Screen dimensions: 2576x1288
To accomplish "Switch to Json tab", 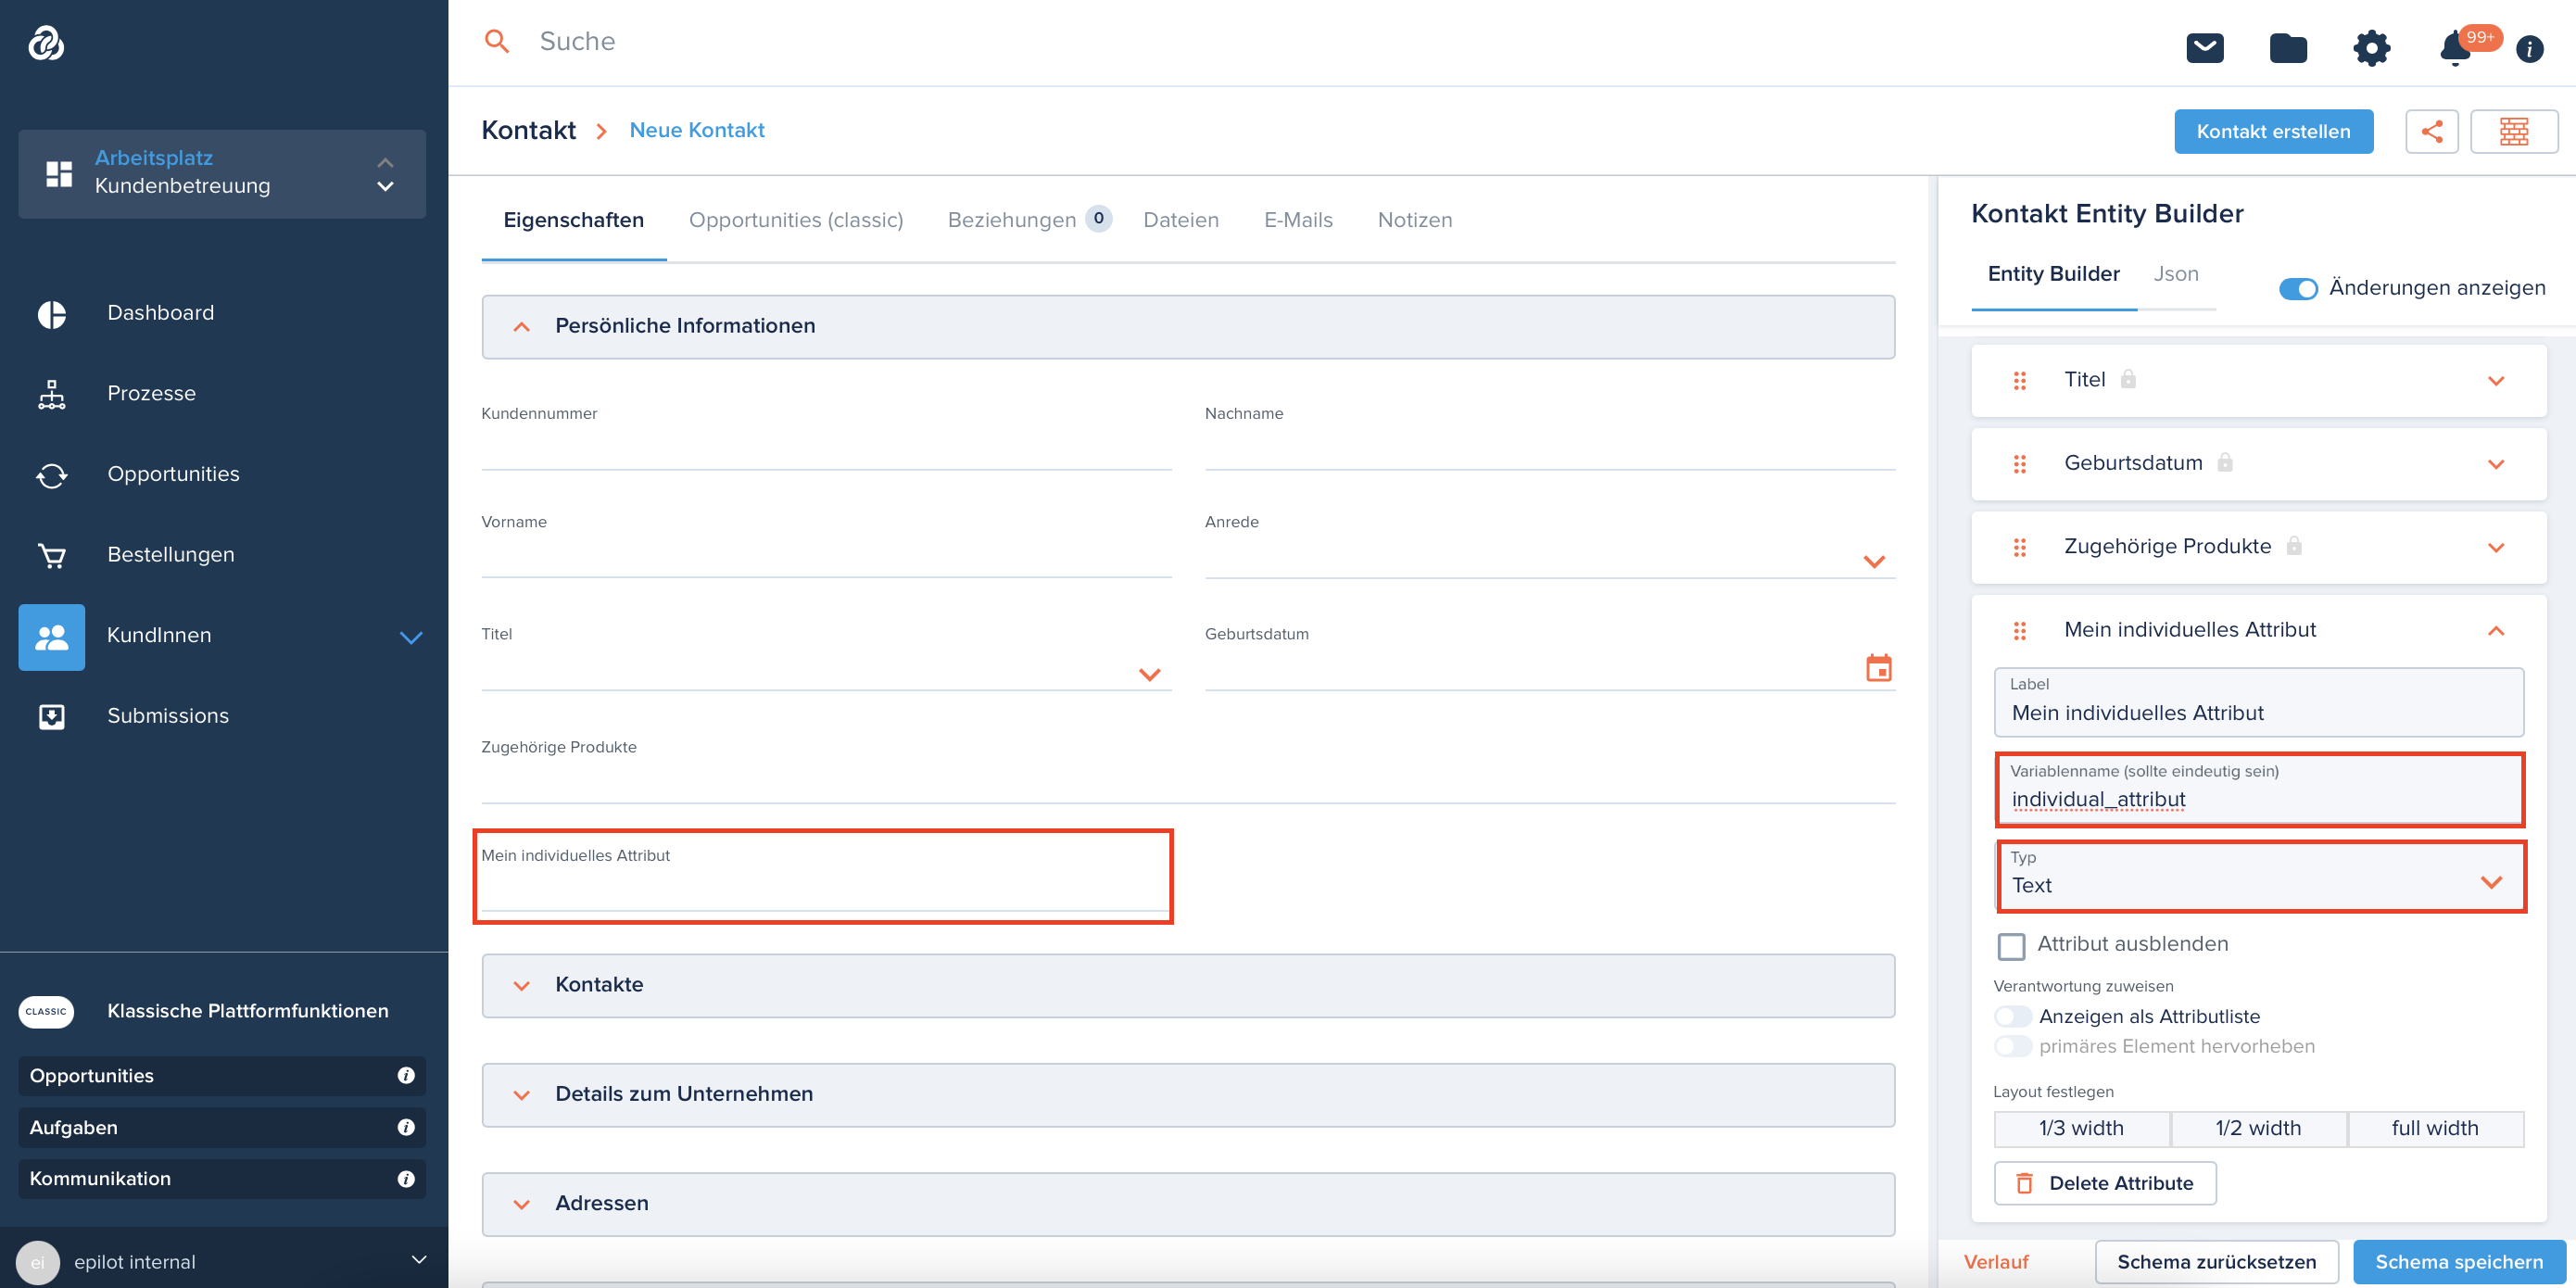I will point(2175,274).
